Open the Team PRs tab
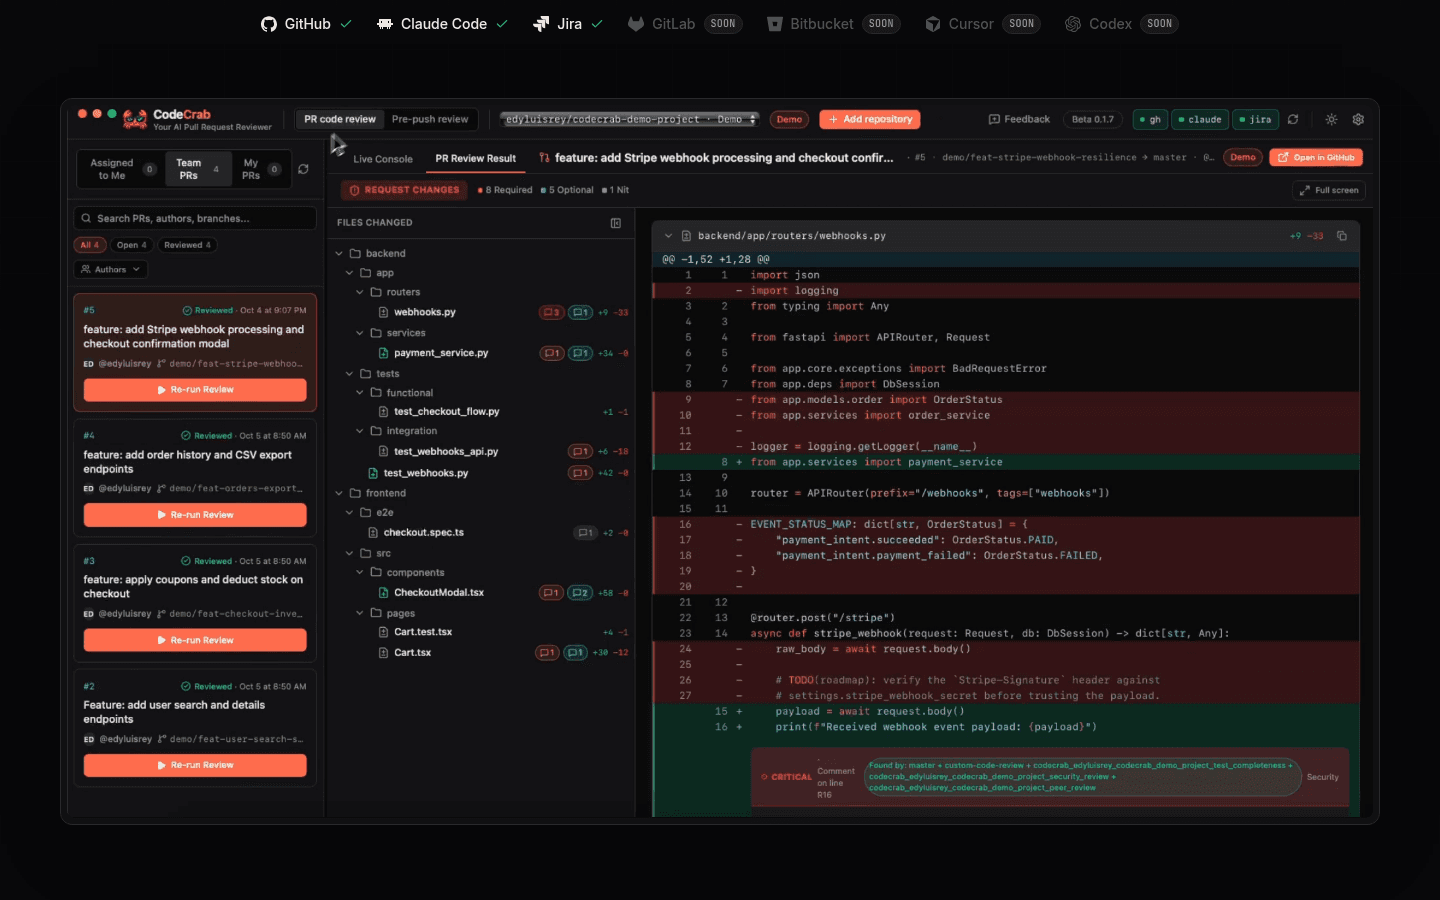This screenshot has width=1440, height=900. tap(197, 169)
